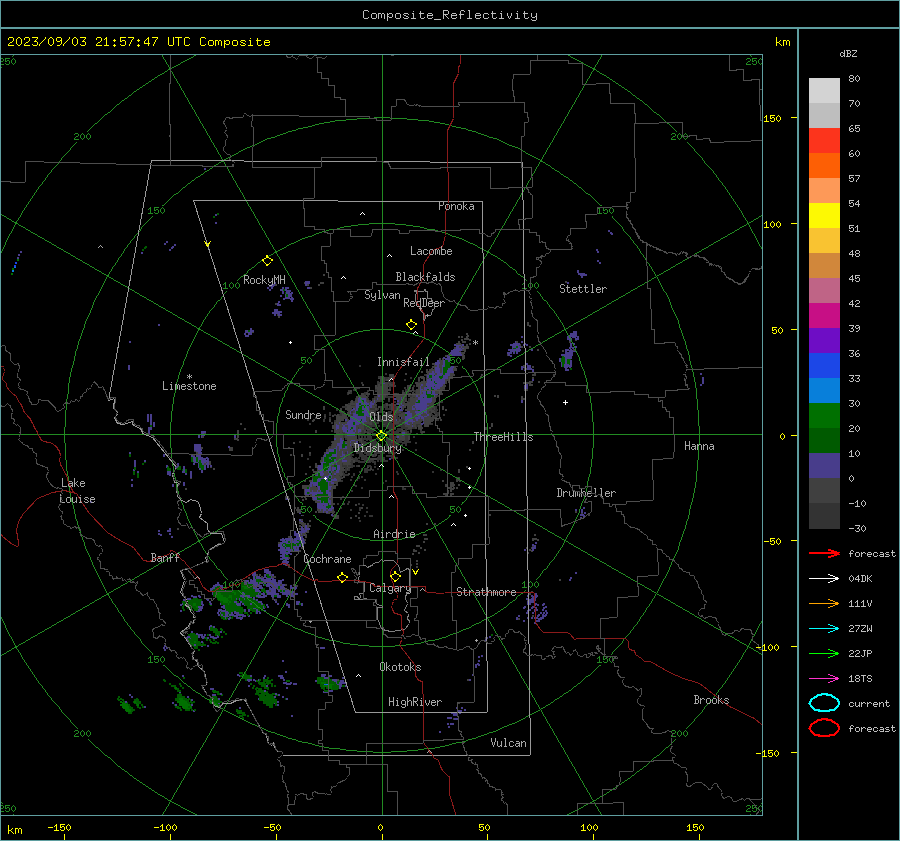Click the red forecast arrow in the legend
Image resolution: width=900 pixels, height=841 pixels.
824,553
